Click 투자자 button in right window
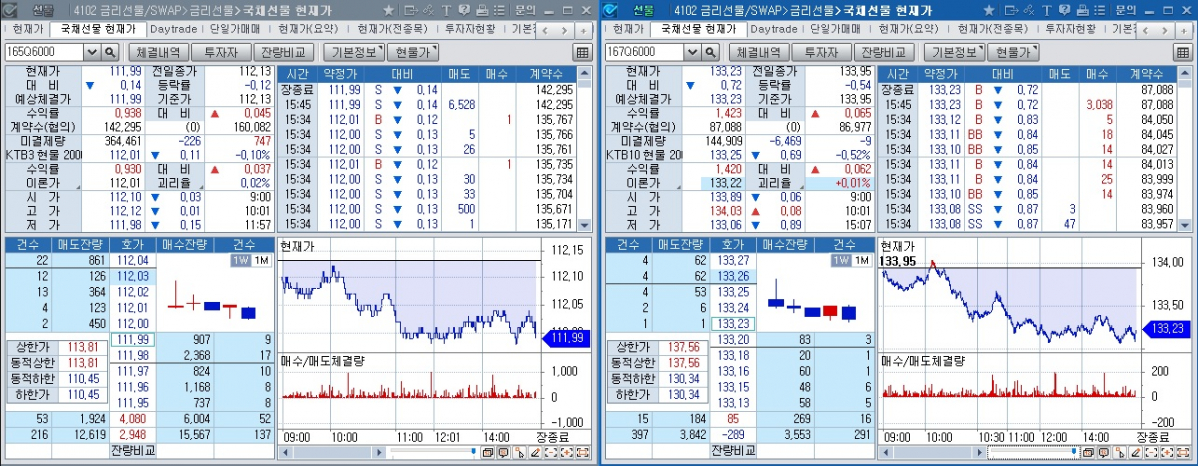Screen dimensions: 1198x466 pos(821,52)
